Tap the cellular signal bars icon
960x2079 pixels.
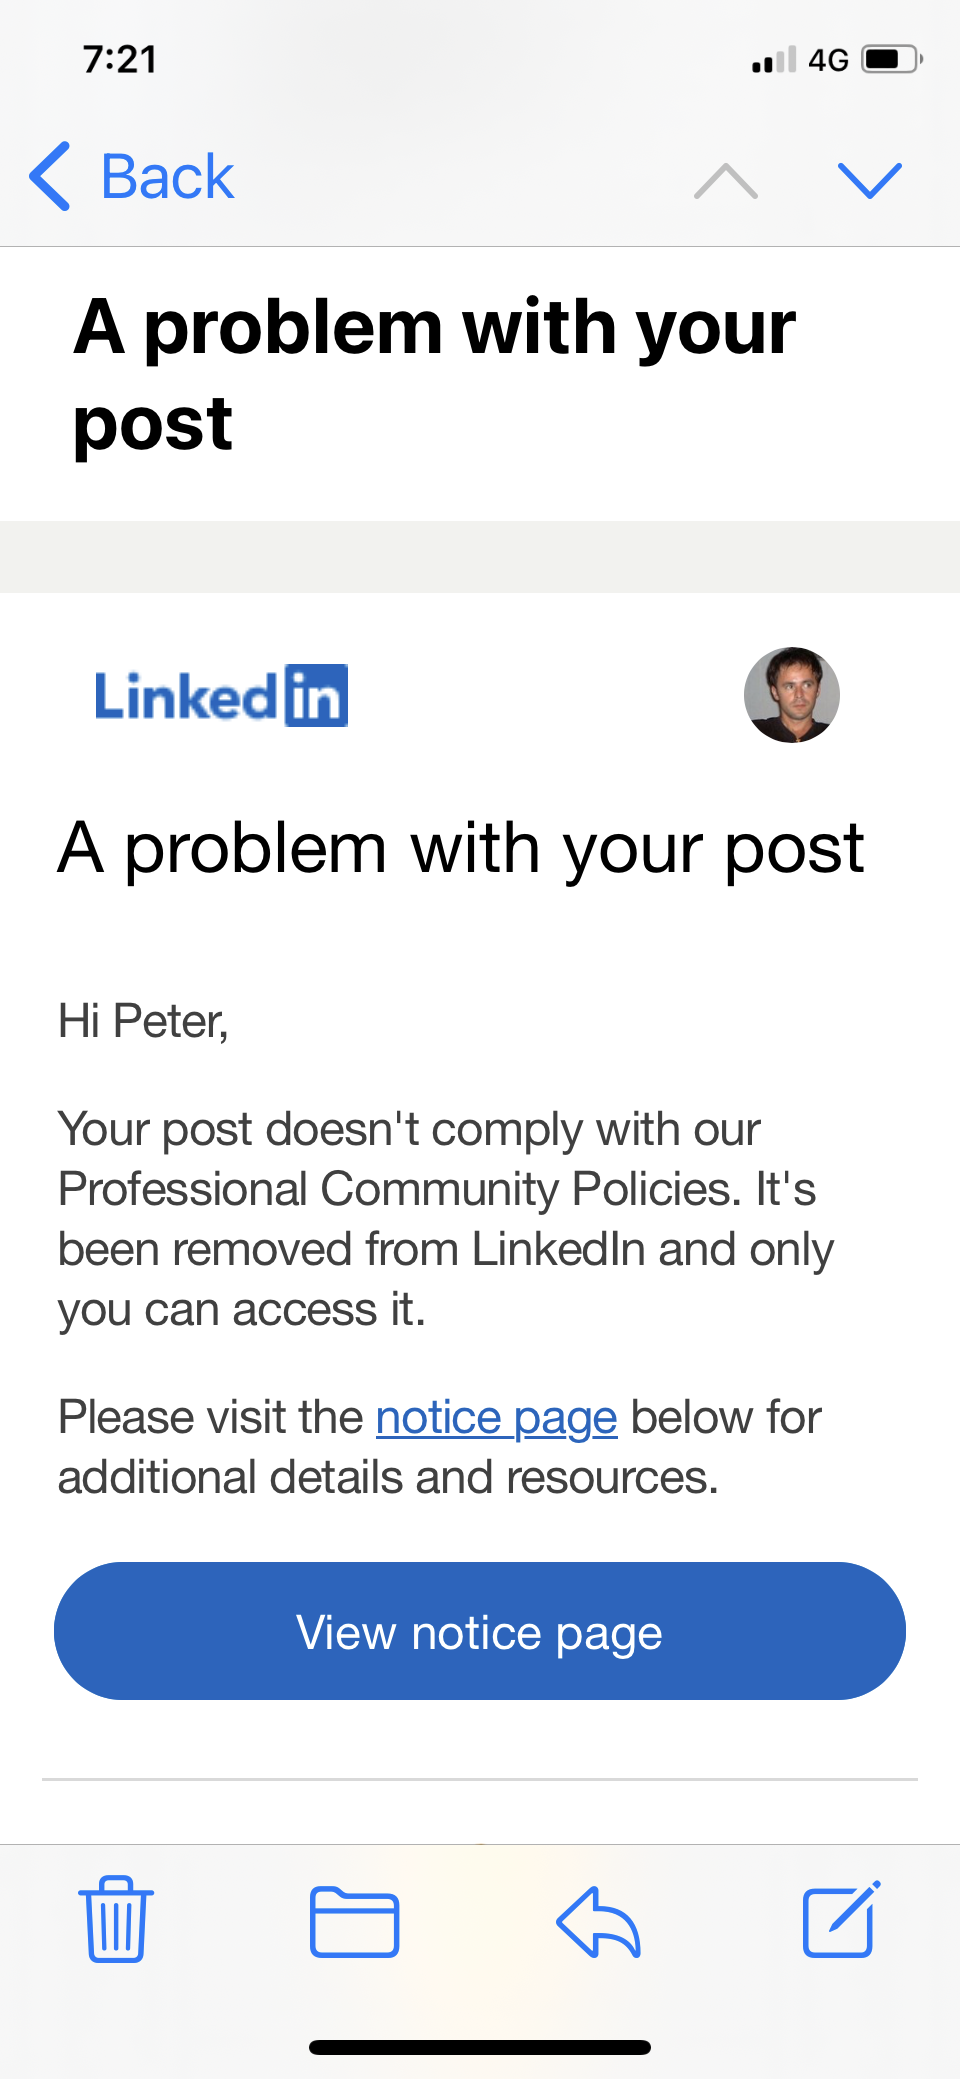(774, 60)
